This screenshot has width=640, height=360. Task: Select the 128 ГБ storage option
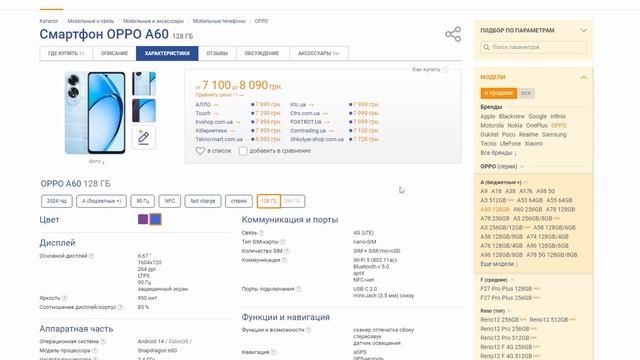tap(269, 201)
